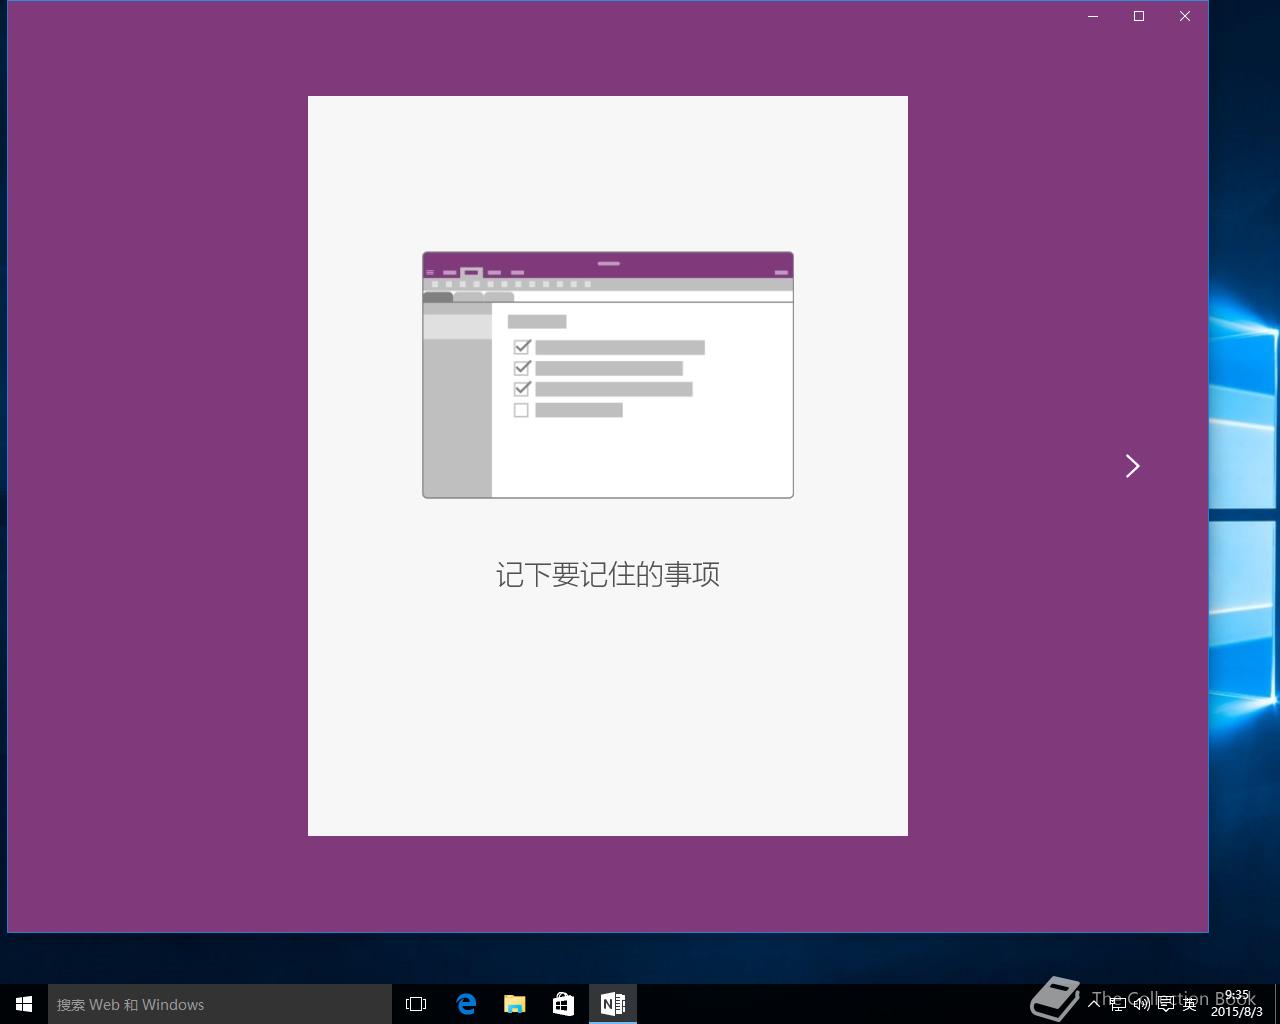The width and height of the screenshot is (1280, 1024).
Task: Switch the input language indicator 英
Action: tap(1190, 1004)
